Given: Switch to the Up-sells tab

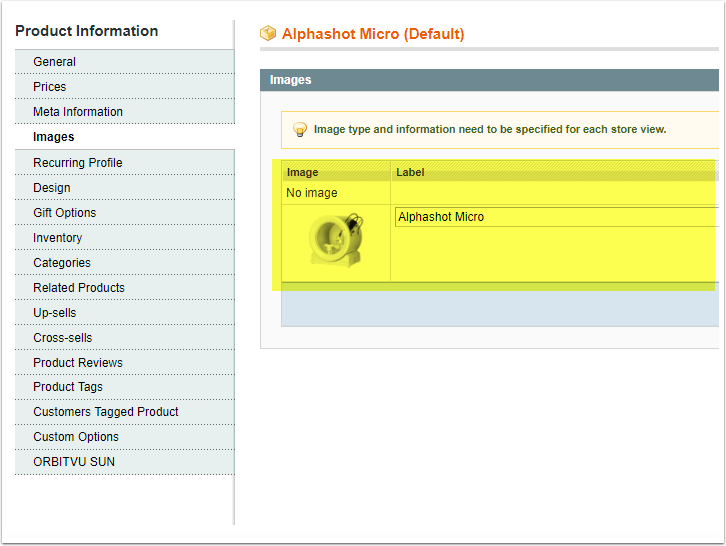Looking at the screenshot, I should pos(125,313).
